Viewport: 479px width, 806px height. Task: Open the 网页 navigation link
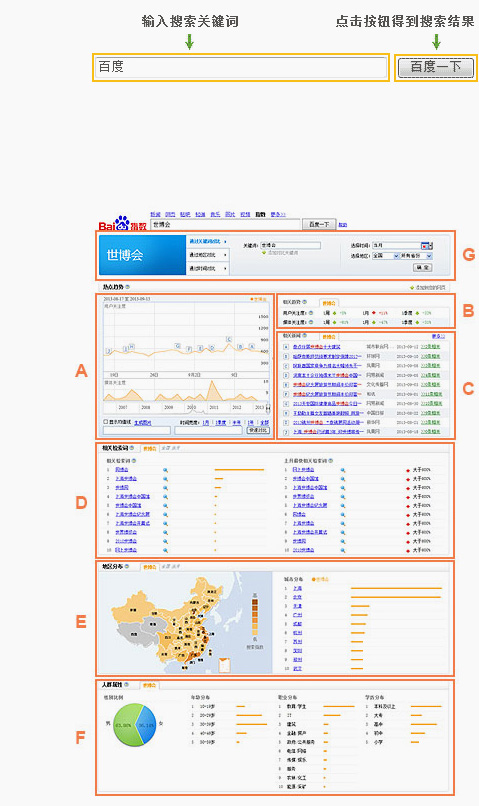[170, 214]
